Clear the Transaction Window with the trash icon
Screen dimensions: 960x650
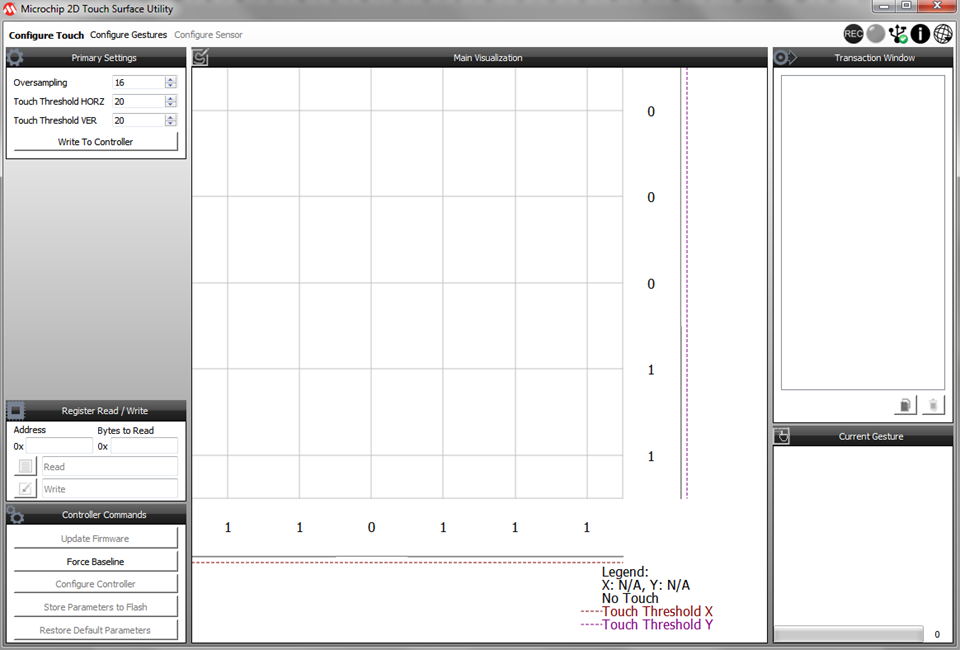point(932,404)
